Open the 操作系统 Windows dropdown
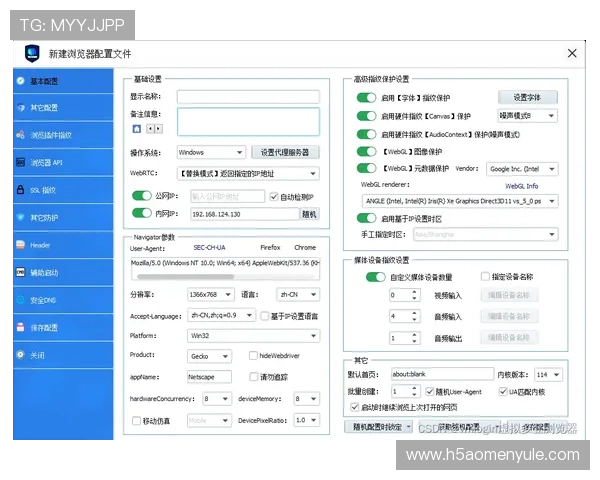The image size is (600, 480). click(x=211, y=152)
